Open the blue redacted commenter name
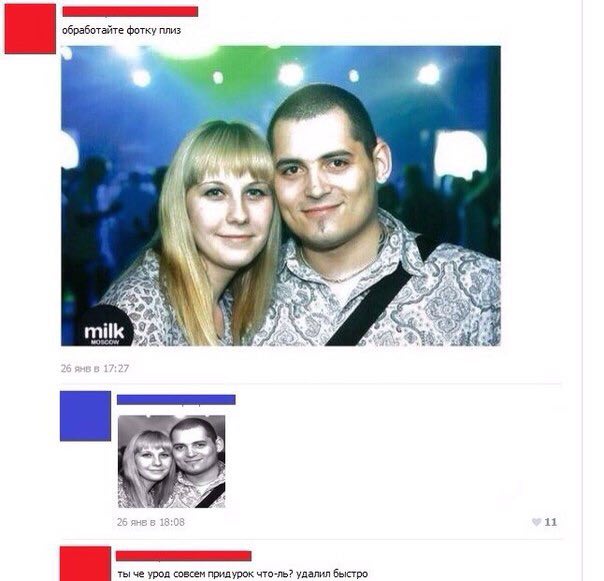Viewport: 604px width, 581px height. click(x=176, y=400)
